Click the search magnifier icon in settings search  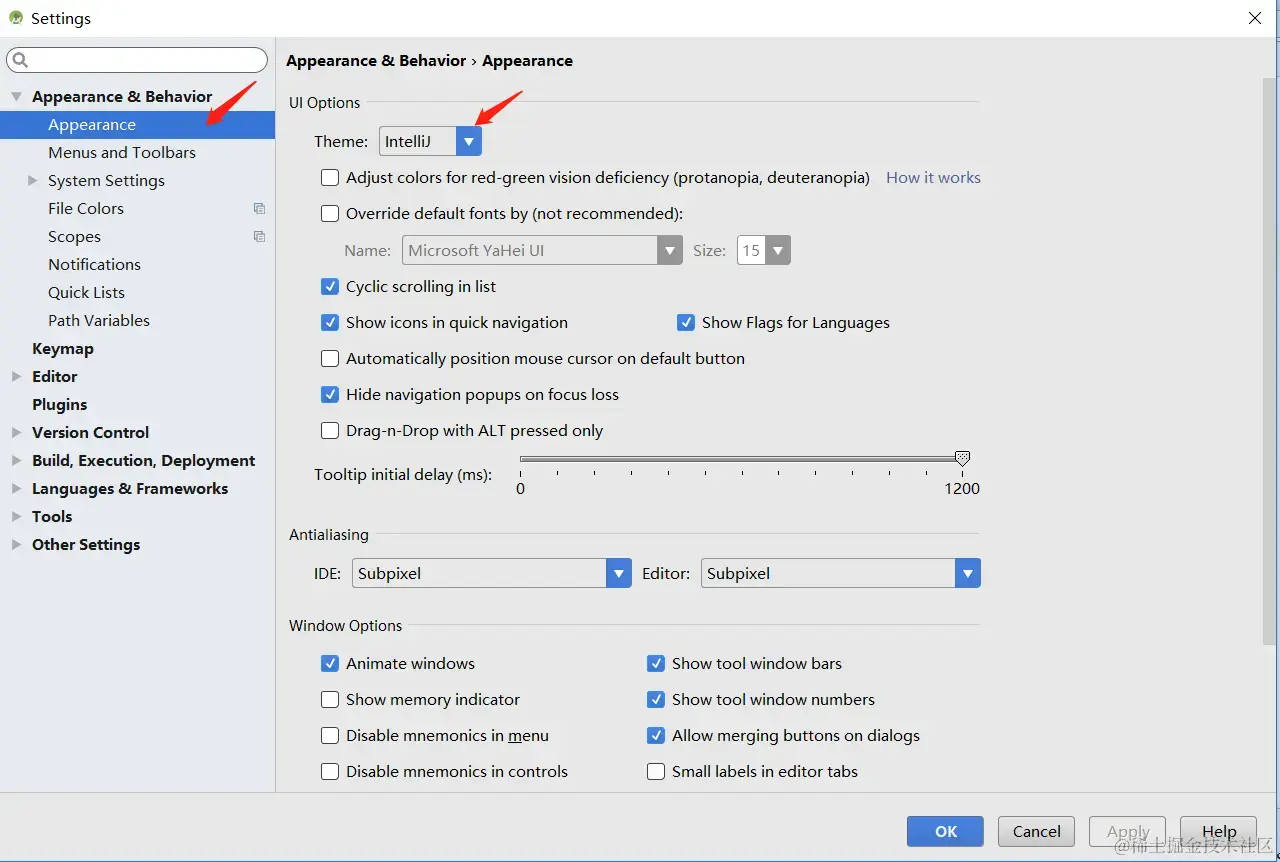click(20, 60)
